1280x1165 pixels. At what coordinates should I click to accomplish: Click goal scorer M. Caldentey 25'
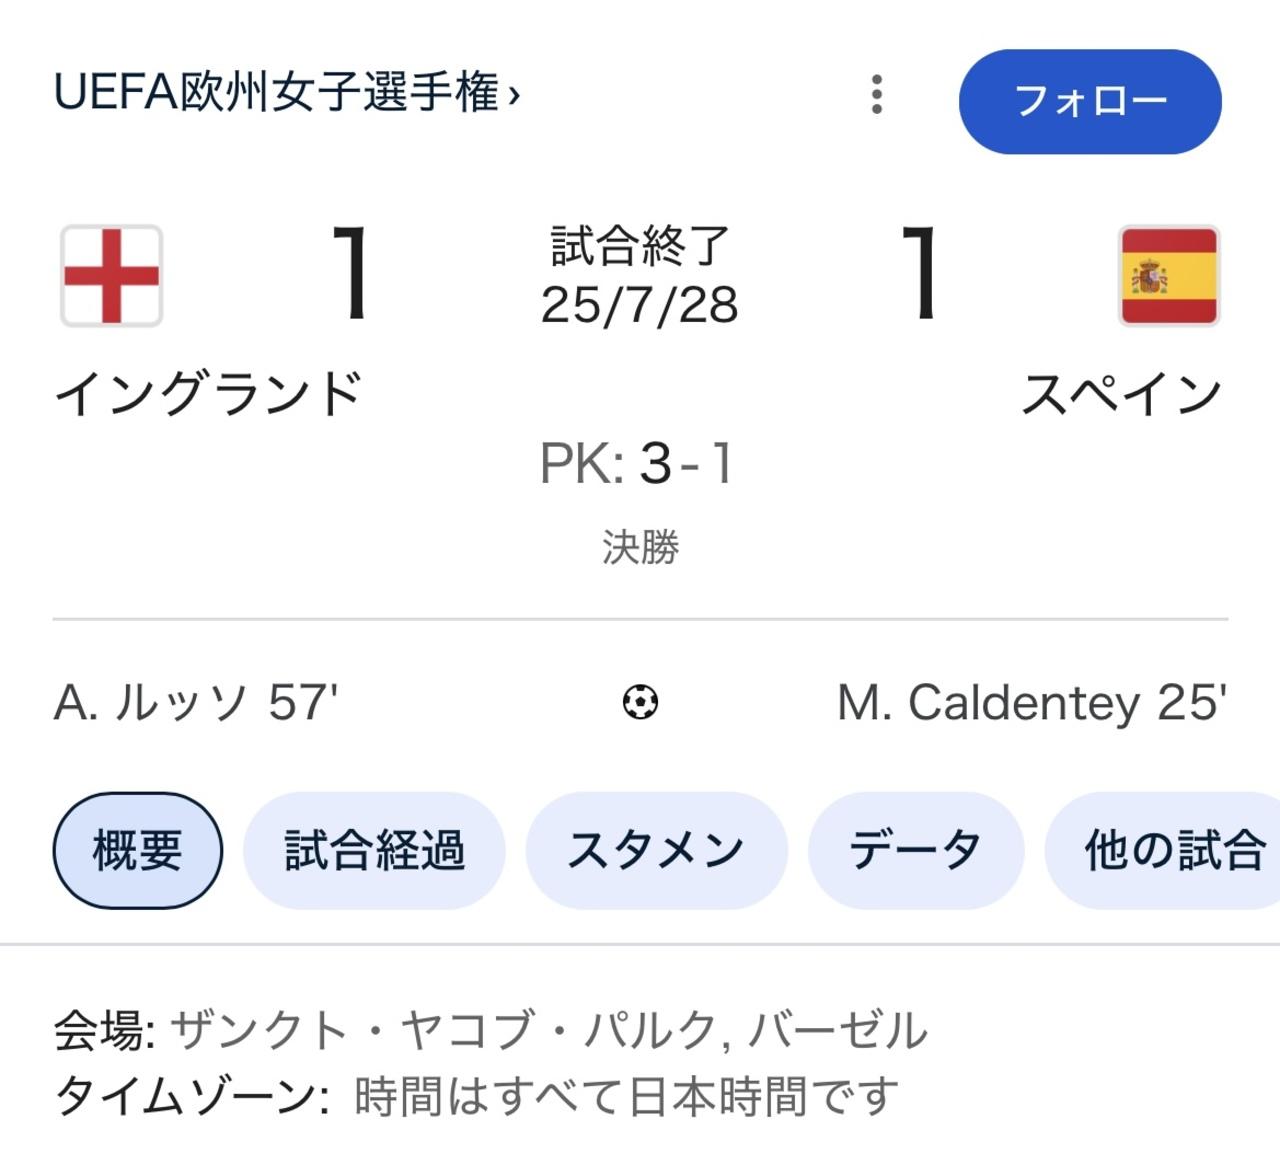click(1032, 702)
